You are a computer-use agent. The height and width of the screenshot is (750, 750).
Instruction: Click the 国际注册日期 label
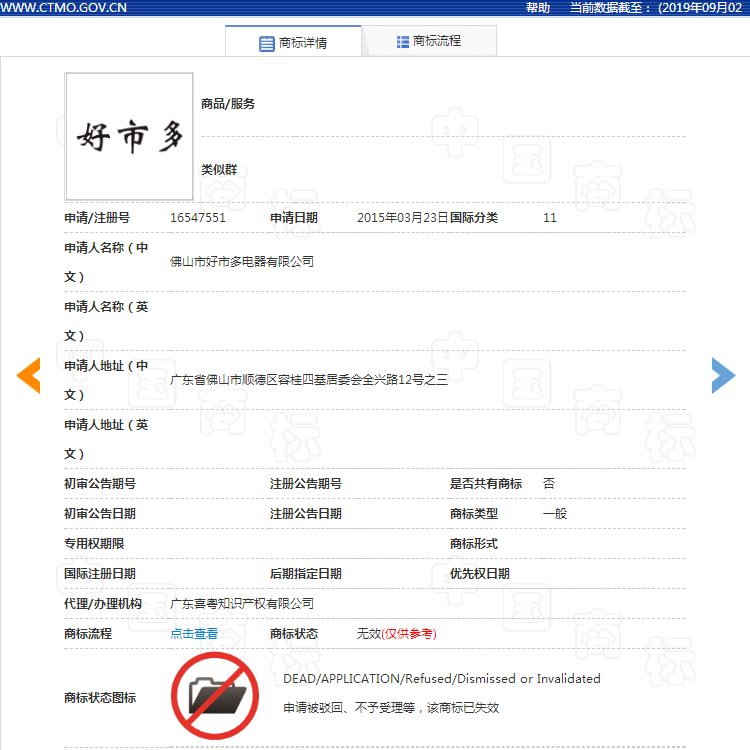100,574
